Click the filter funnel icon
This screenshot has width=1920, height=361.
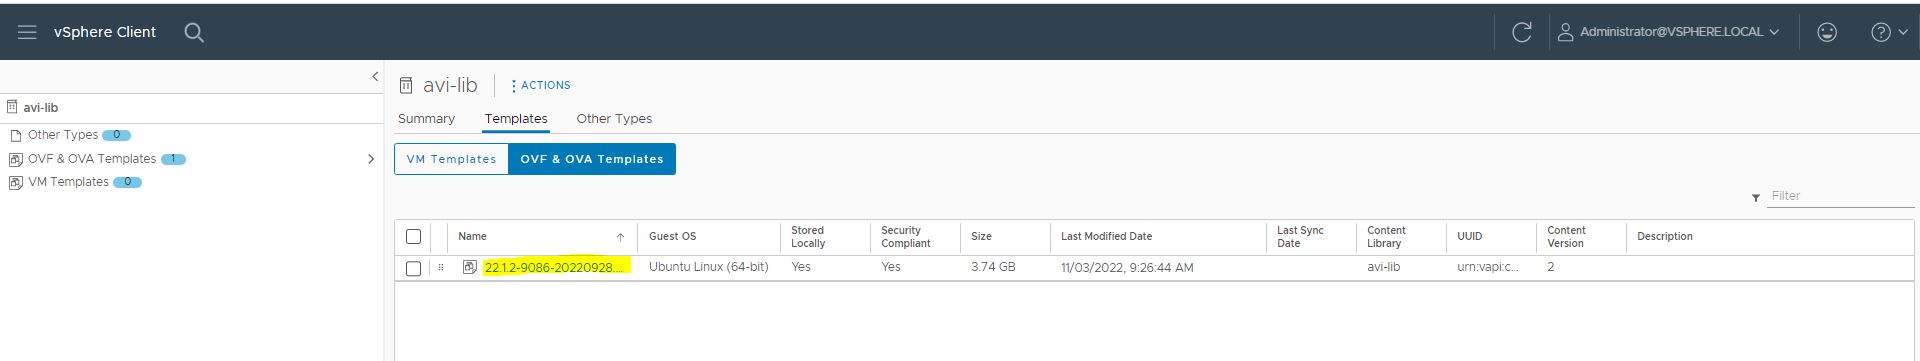(1755, 198)
